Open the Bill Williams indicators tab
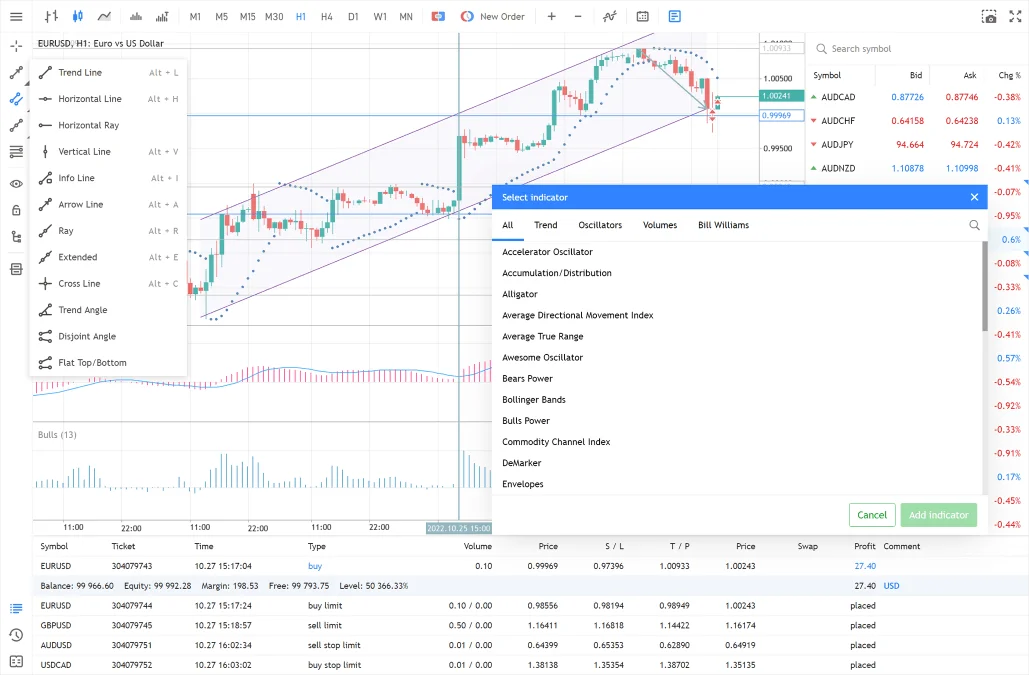The height and width of the screenshot is (675, 1029). [x=723, y=225]
